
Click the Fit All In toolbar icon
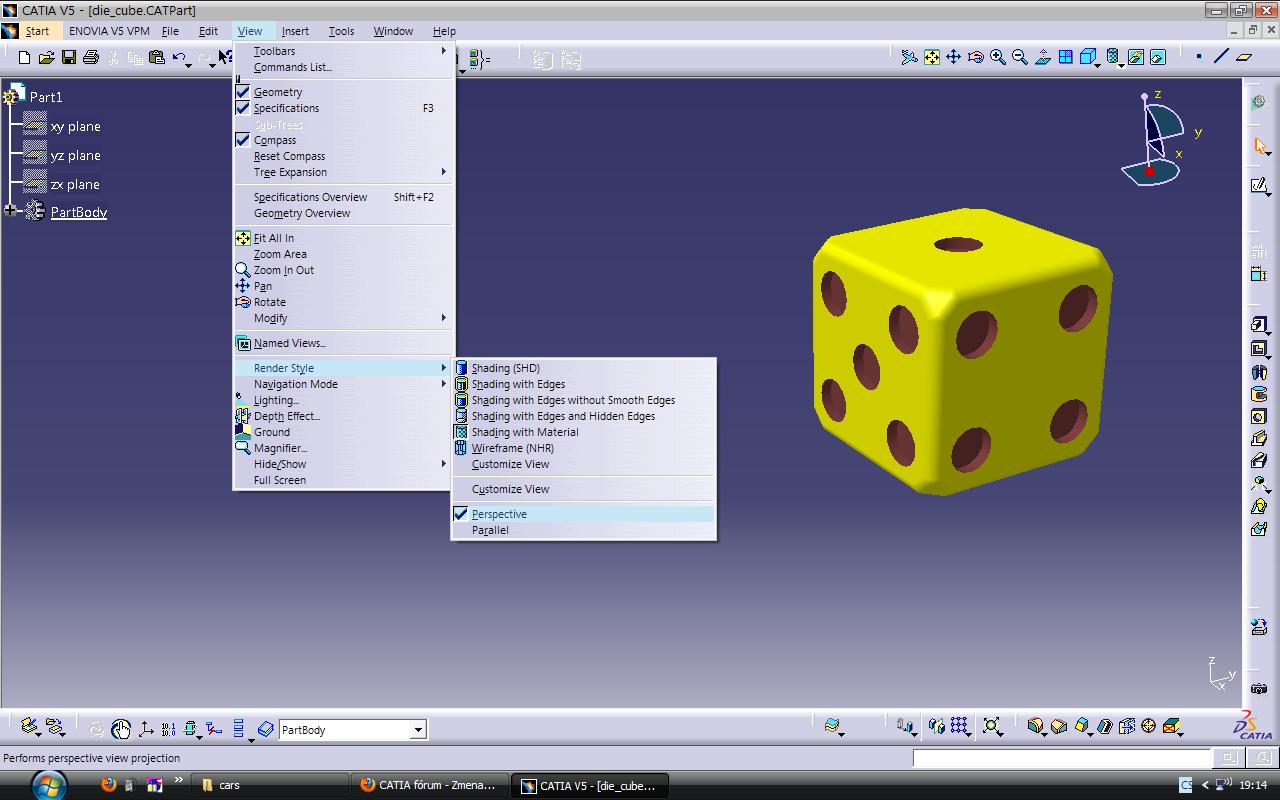tap(931, 57)
